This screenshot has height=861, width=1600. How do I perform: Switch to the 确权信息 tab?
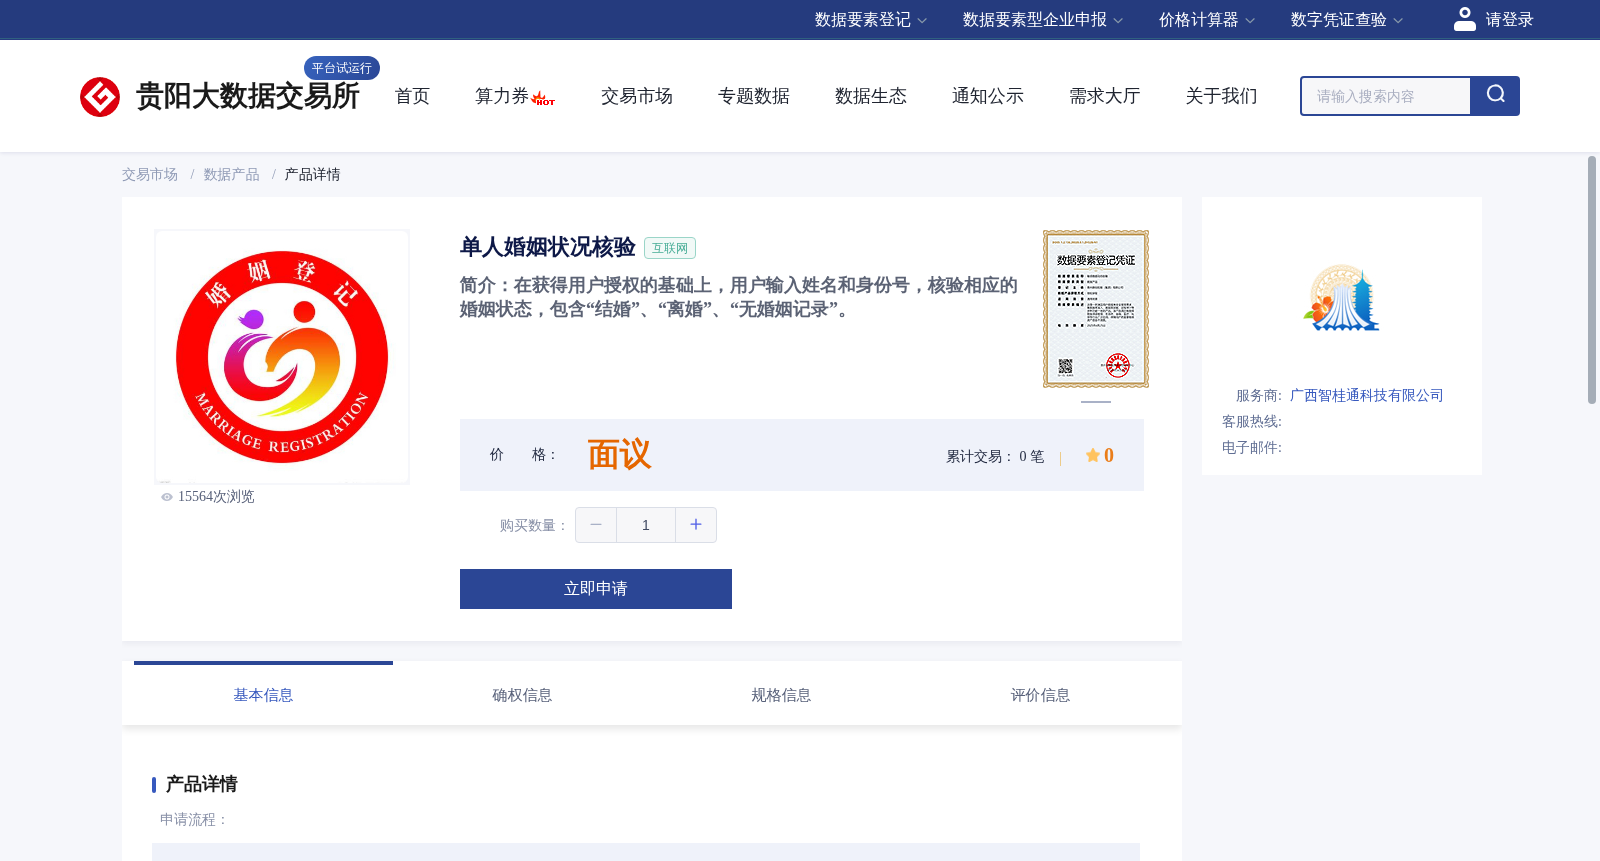pyautogui.click(x=522, y=695)
